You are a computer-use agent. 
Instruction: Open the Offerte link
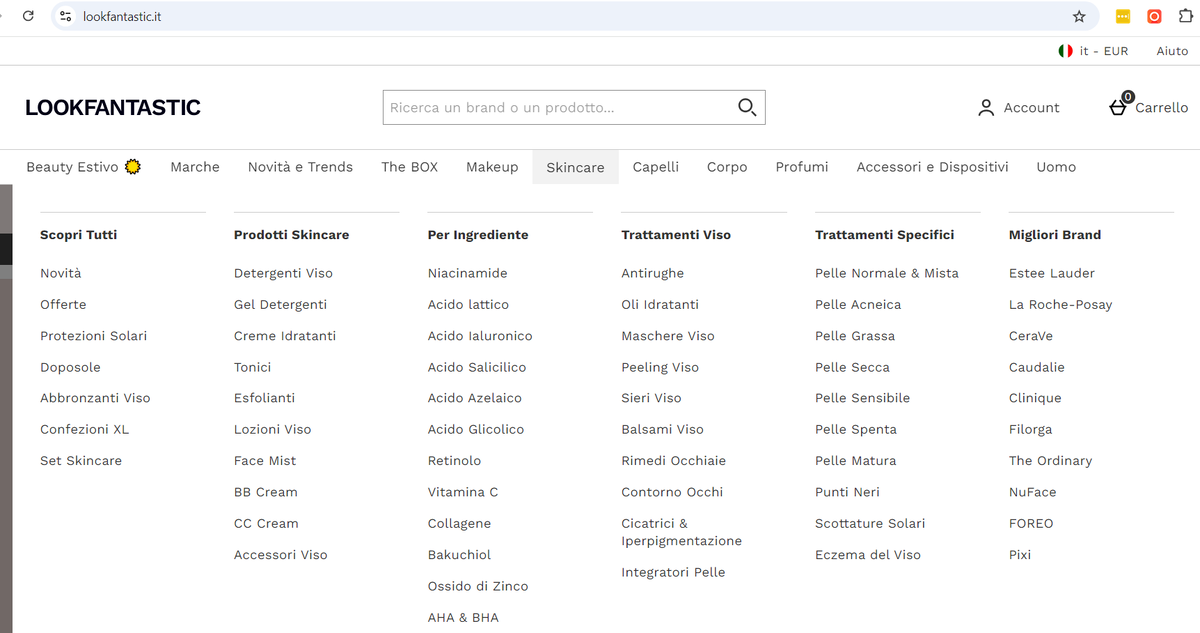63,304
